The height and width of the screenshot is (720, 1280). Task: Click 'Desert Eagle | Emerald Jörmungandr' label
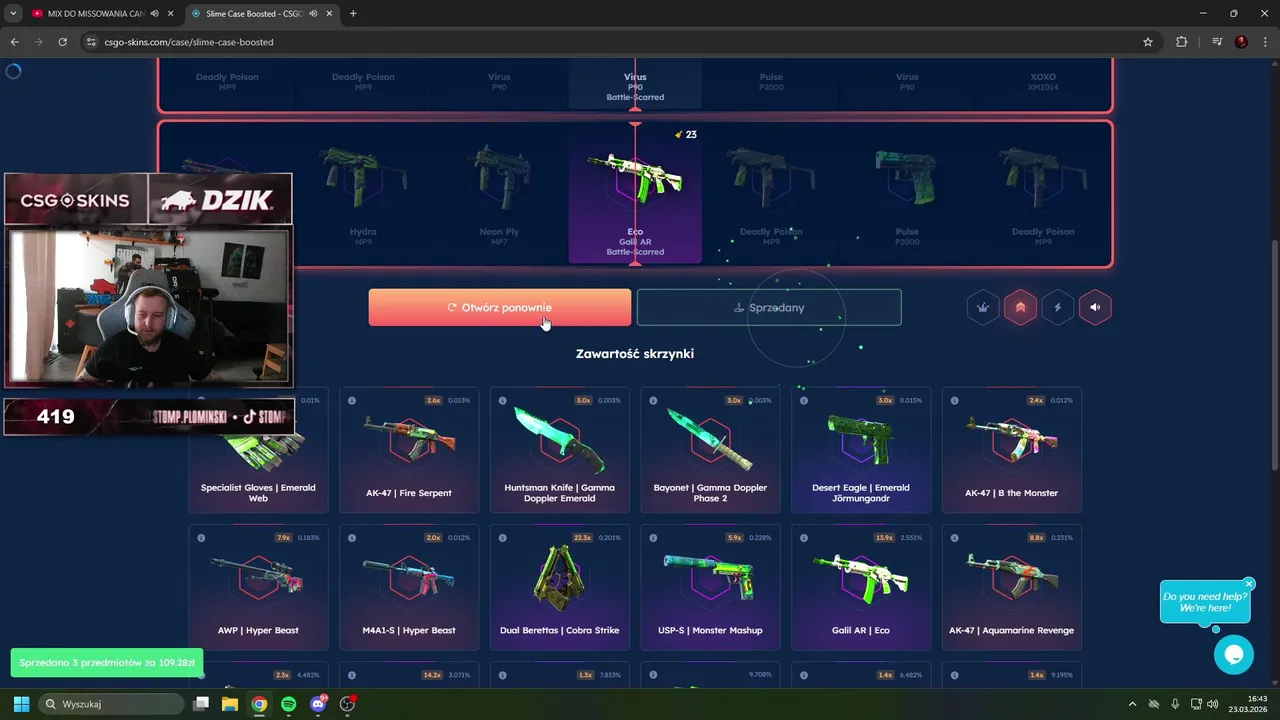861,493
